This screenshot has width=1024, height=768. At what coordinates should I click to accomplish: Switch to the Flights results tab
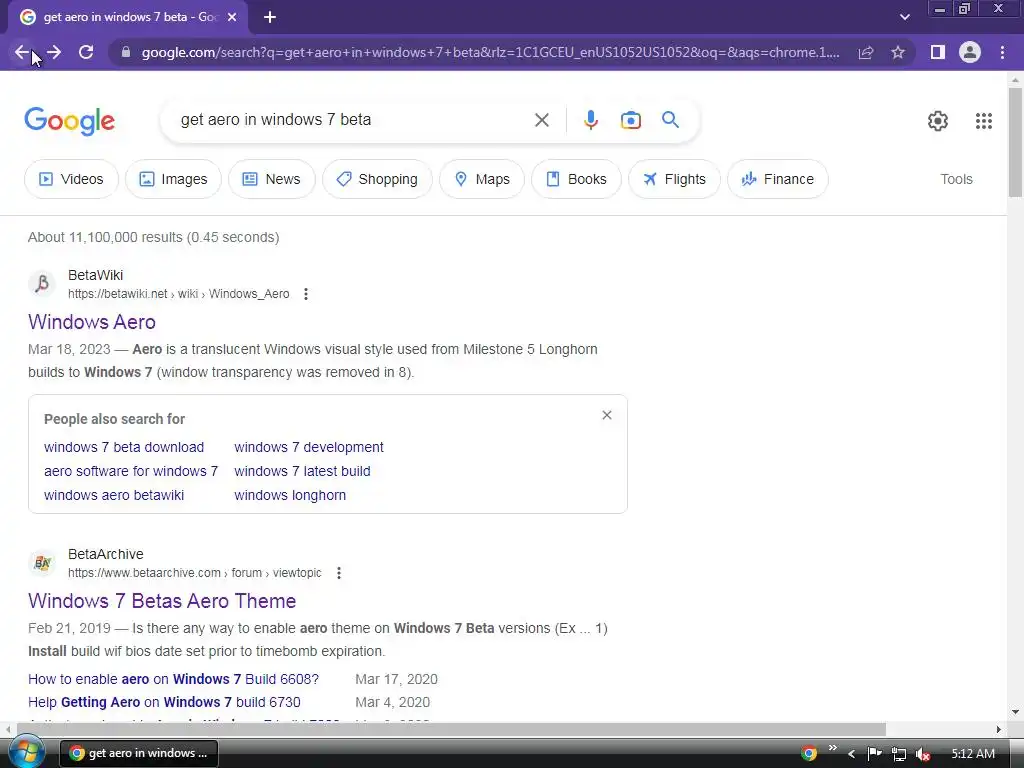tap(674, 179)
